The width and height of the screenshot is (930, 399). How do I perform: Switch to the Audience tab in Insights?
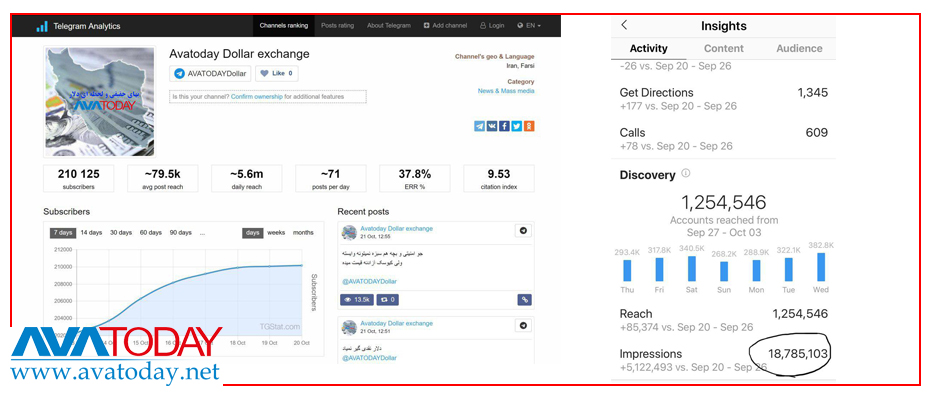[799, 49]
